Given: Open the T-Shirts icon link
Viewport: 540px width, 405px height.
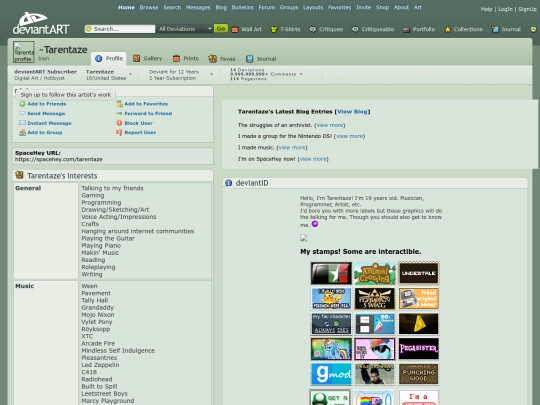Looking at the screenshot, I should click(274, 29).
